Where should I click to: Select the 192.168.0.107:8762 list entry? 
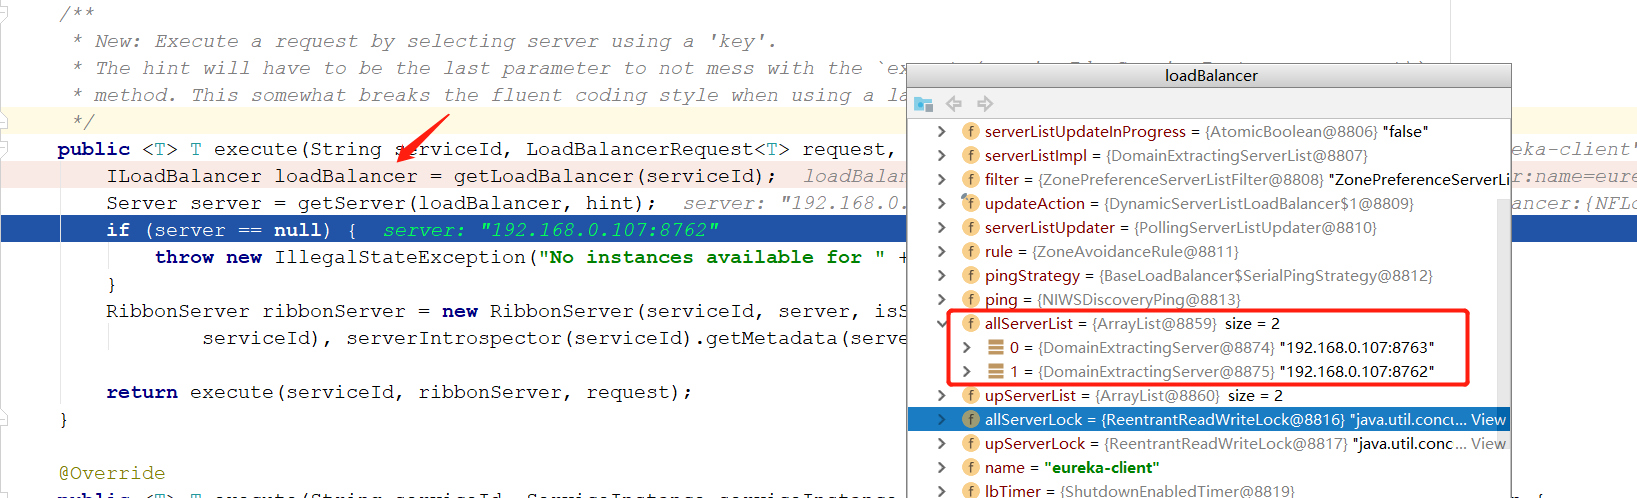[1356, 371]
